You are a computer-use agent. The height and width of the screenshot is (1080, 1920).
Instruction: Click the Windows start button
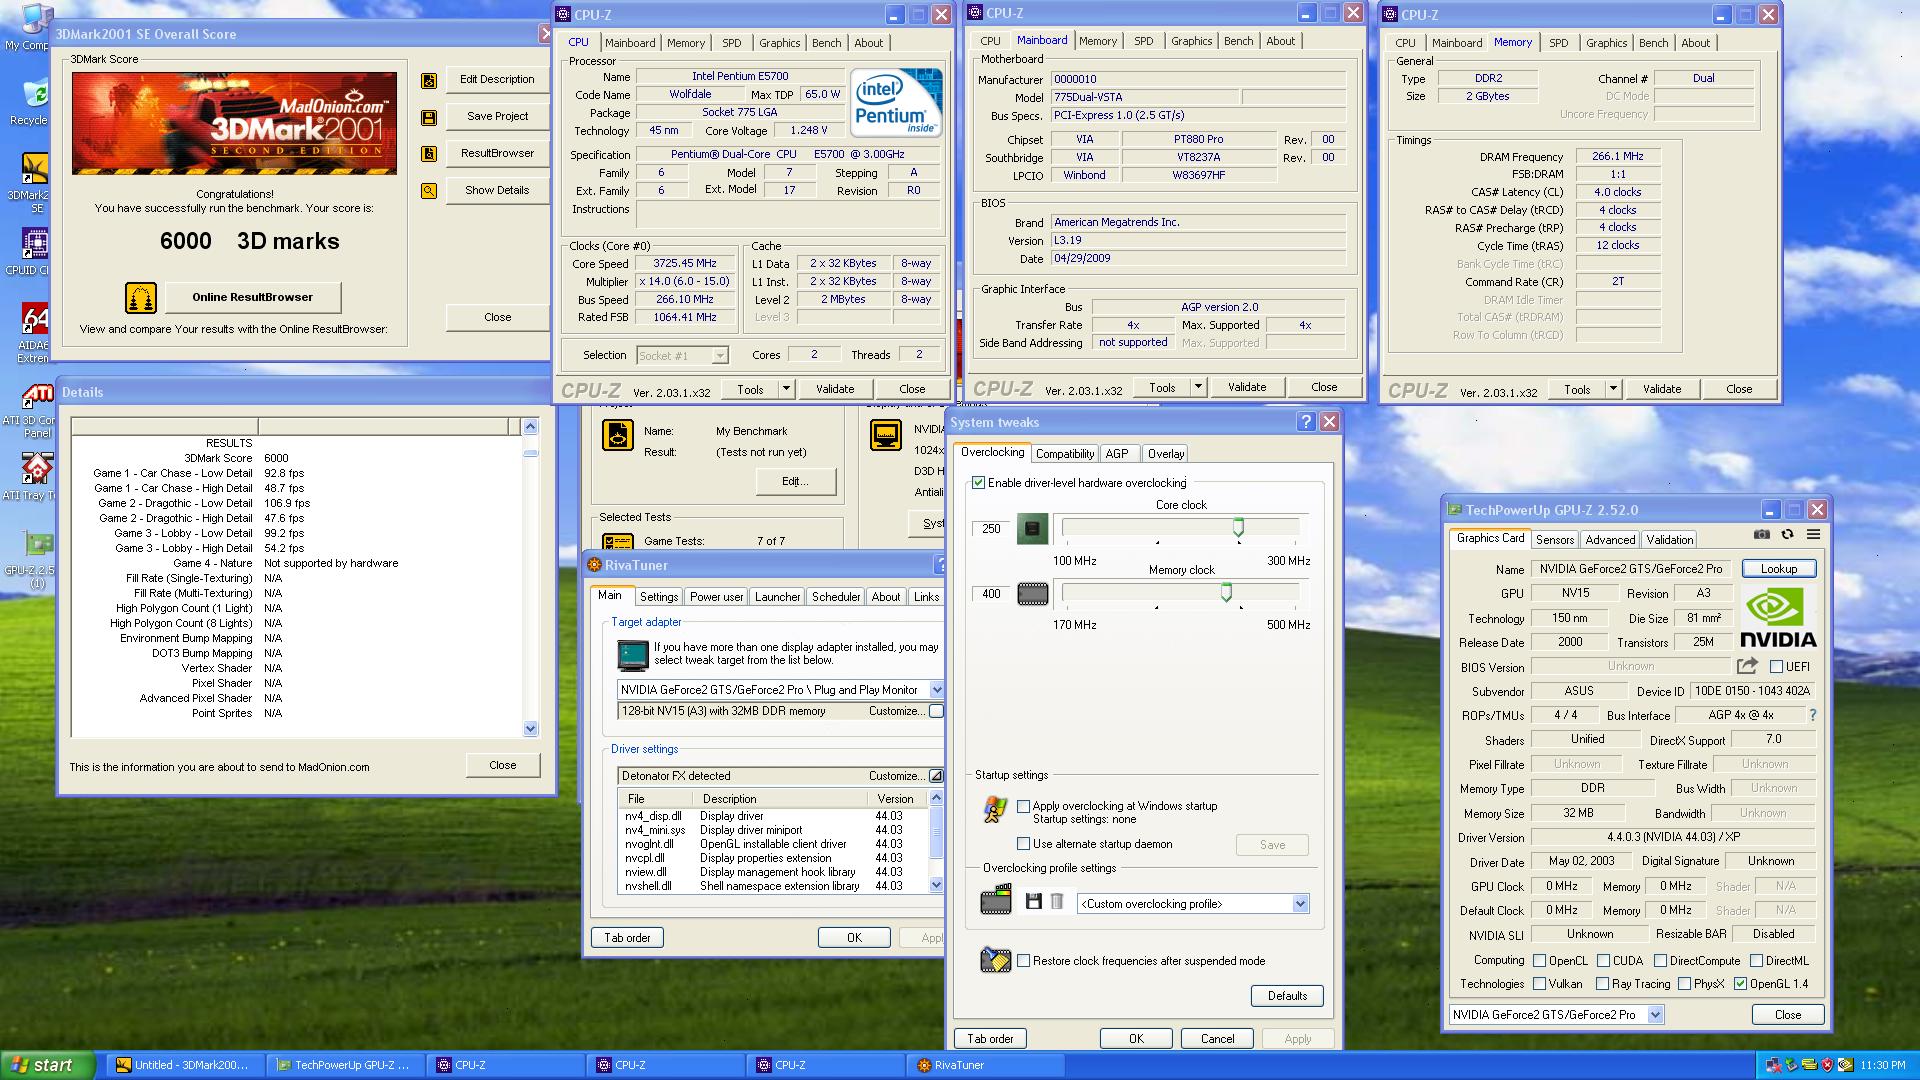47,1065
